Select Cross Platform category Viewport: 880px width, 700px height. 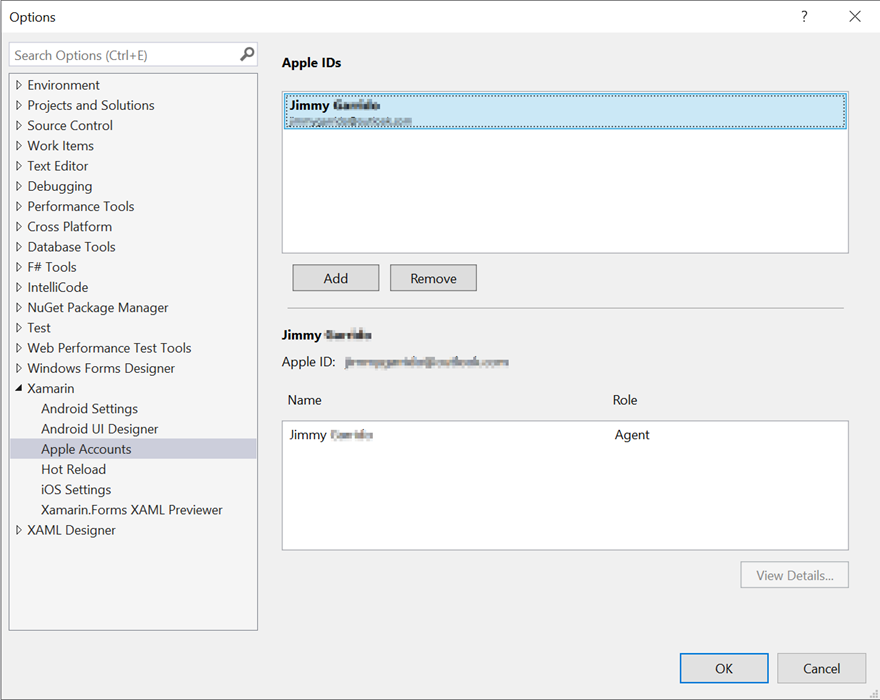click(x=70, y=226)
